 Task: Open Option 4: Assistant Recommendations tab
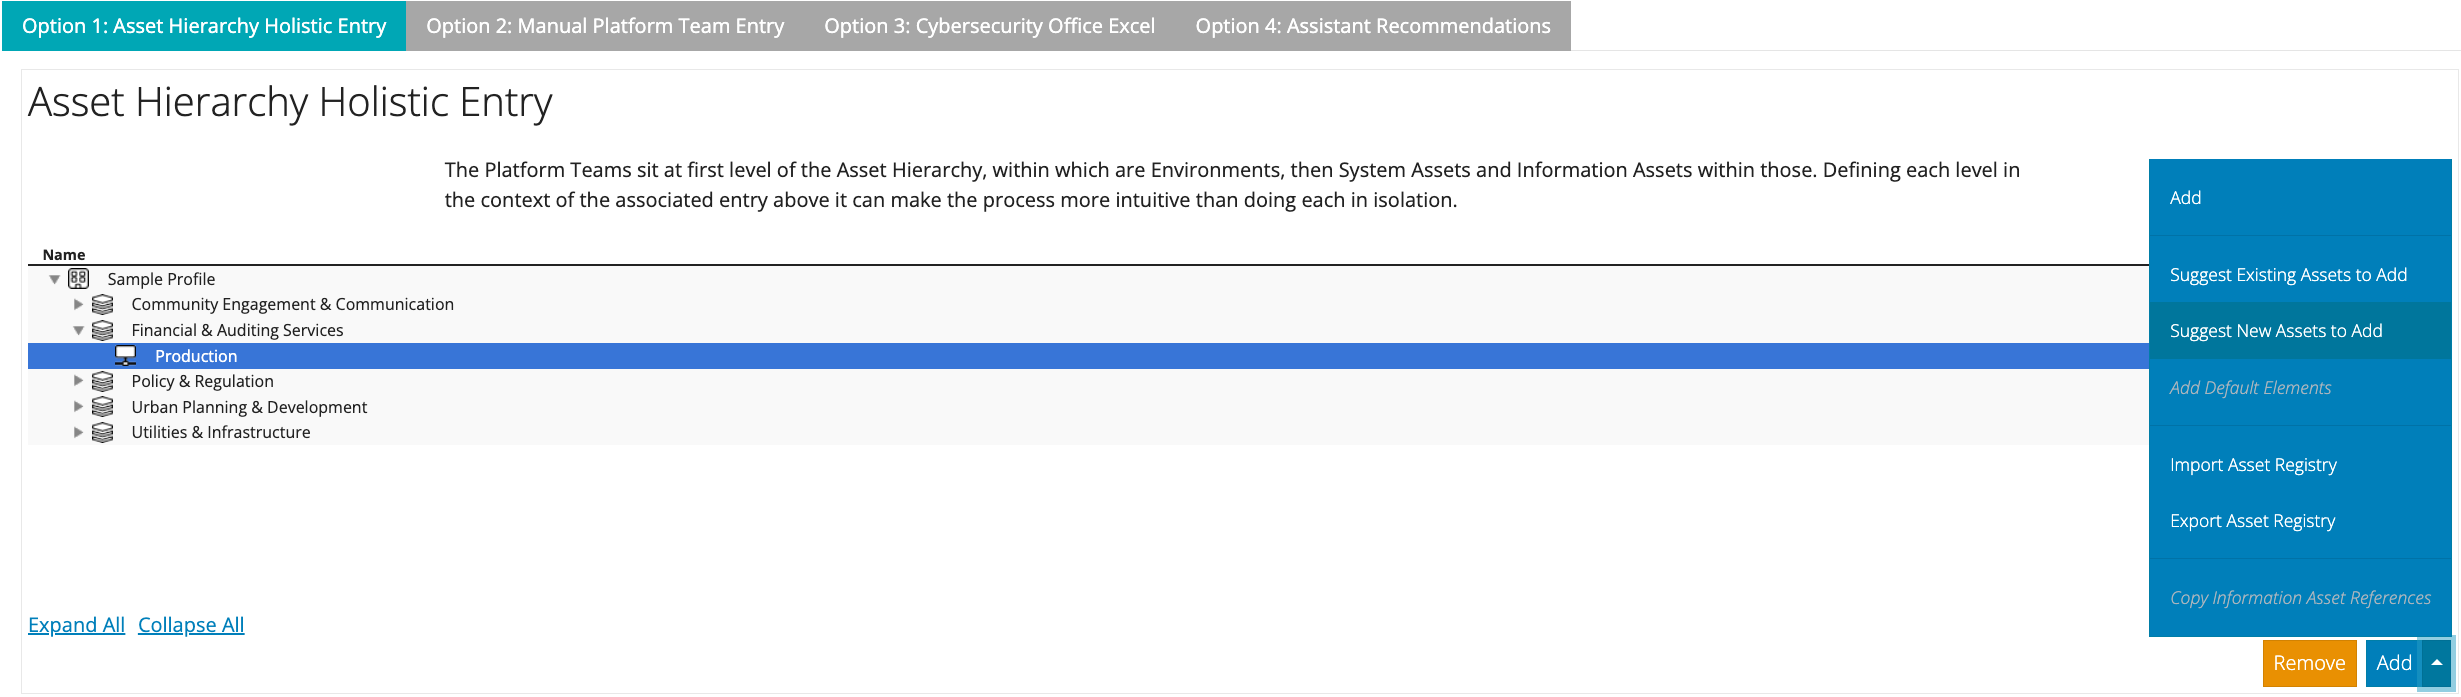(1373, 26)
